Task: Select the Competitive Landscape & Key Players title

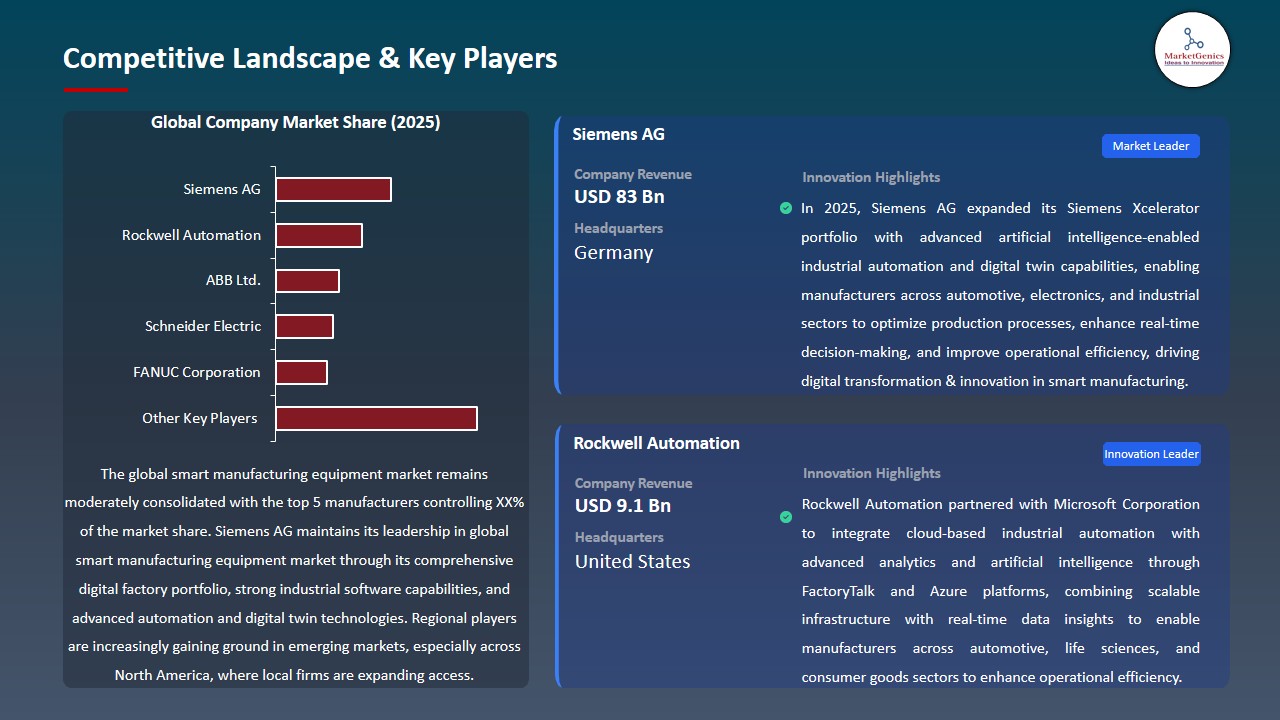Action: [310, 58]
